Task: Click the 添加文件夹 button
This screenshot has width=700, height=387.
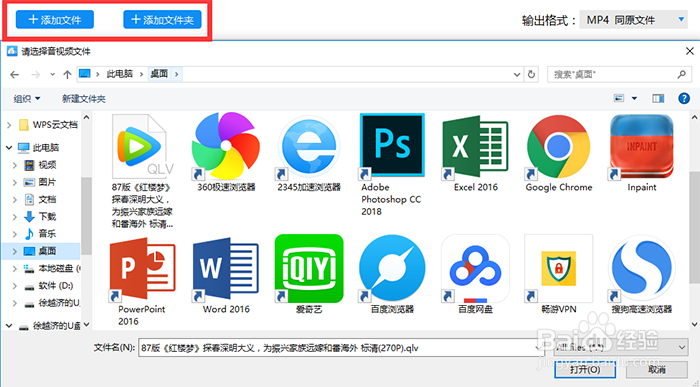Action: [162, 20]
